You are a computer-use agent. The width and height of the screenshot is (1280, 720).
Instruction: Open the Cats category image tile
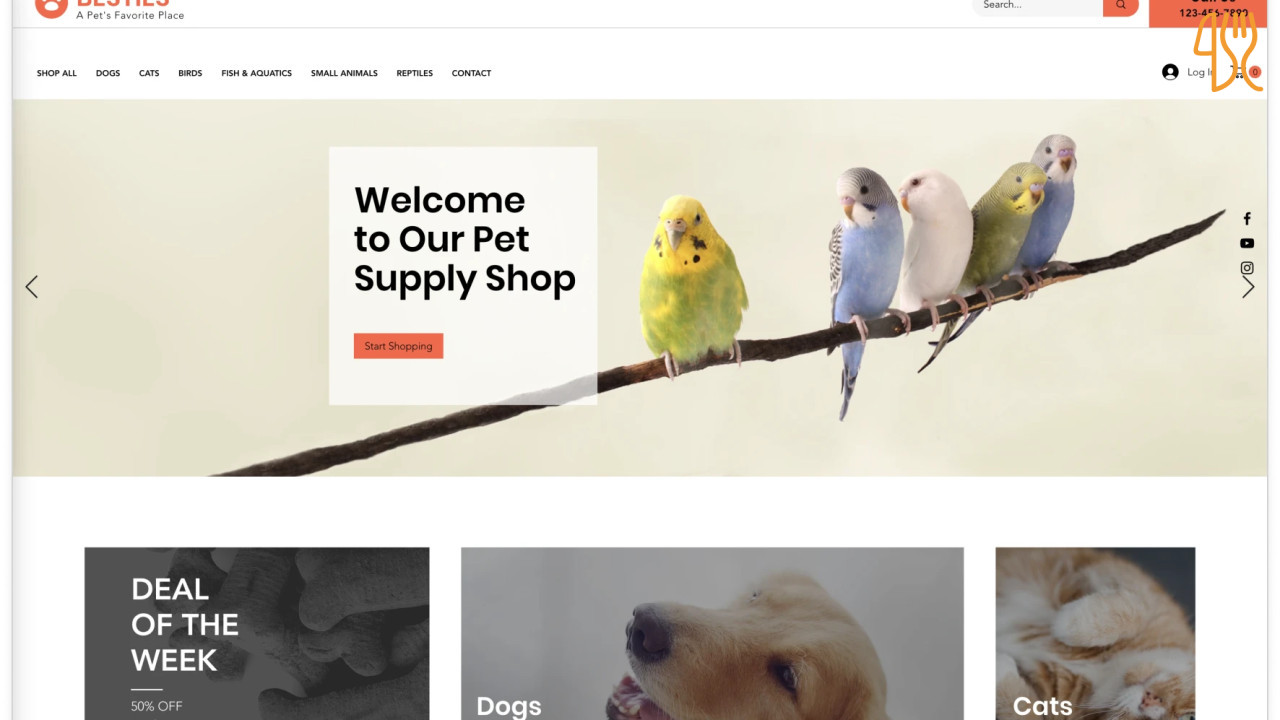pos(1095,633)
